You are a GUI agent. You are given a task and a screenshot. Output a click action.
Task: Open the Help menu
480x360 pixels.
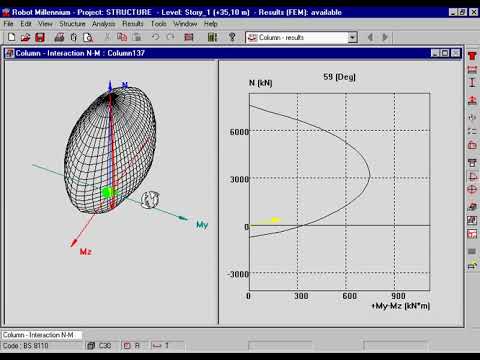(211, 24)
